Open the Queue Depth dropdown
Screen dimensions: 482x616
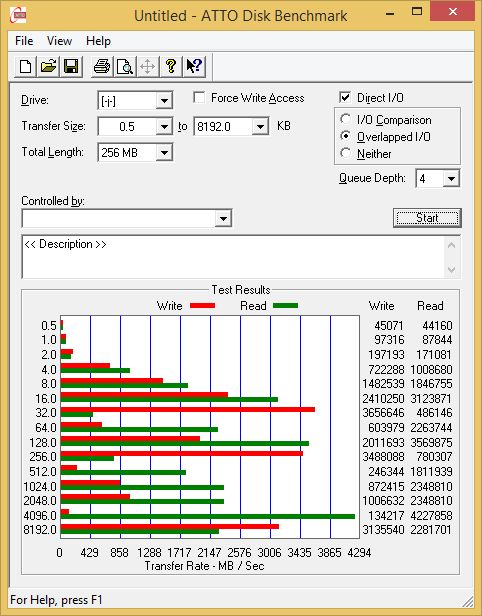(451, 179)
